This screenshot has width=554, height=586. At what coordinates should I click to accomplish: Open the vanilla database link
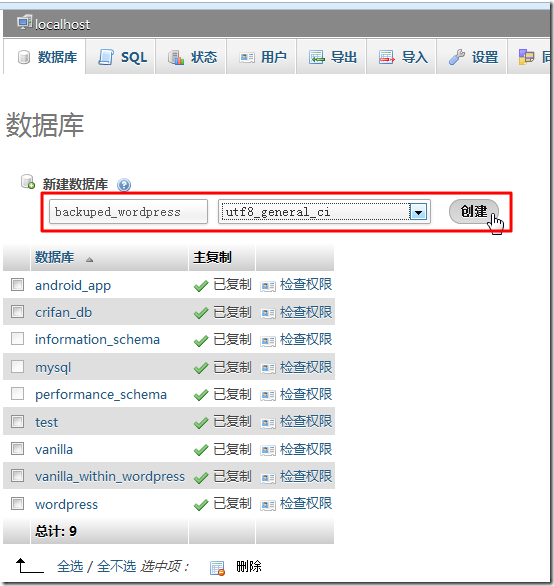point(54,449)
